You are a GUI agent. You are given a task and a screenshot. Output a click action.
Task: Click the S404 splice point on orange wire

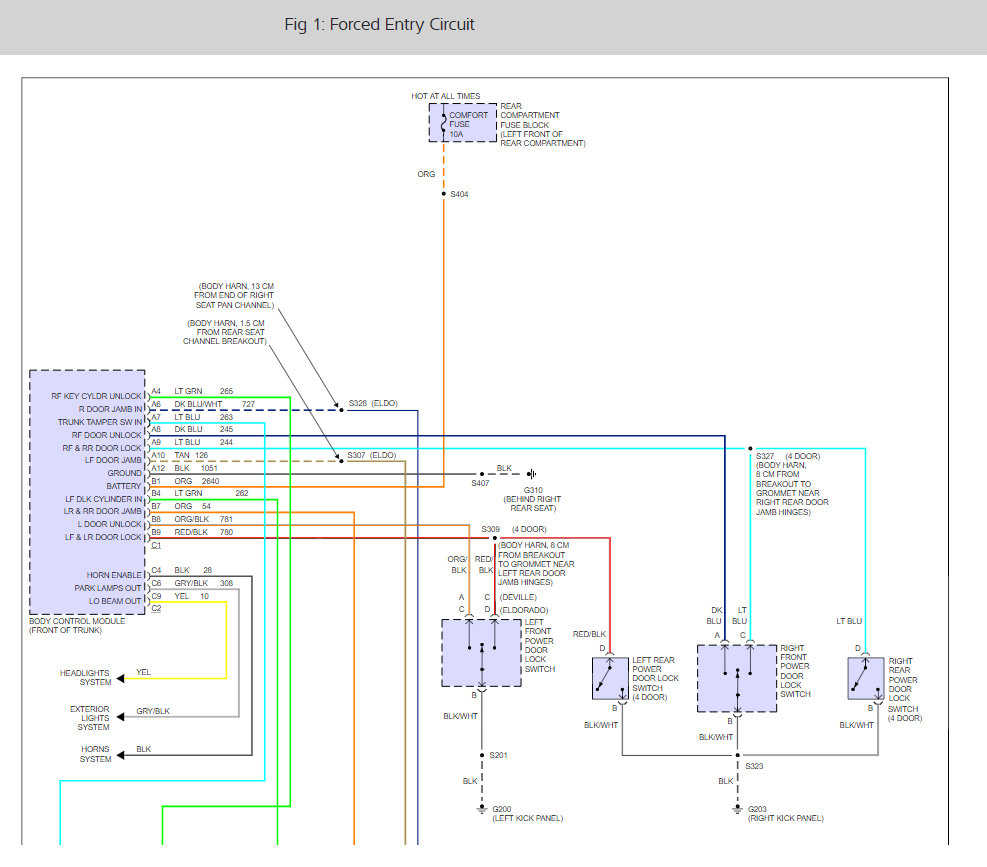click(x=444, y=194)
